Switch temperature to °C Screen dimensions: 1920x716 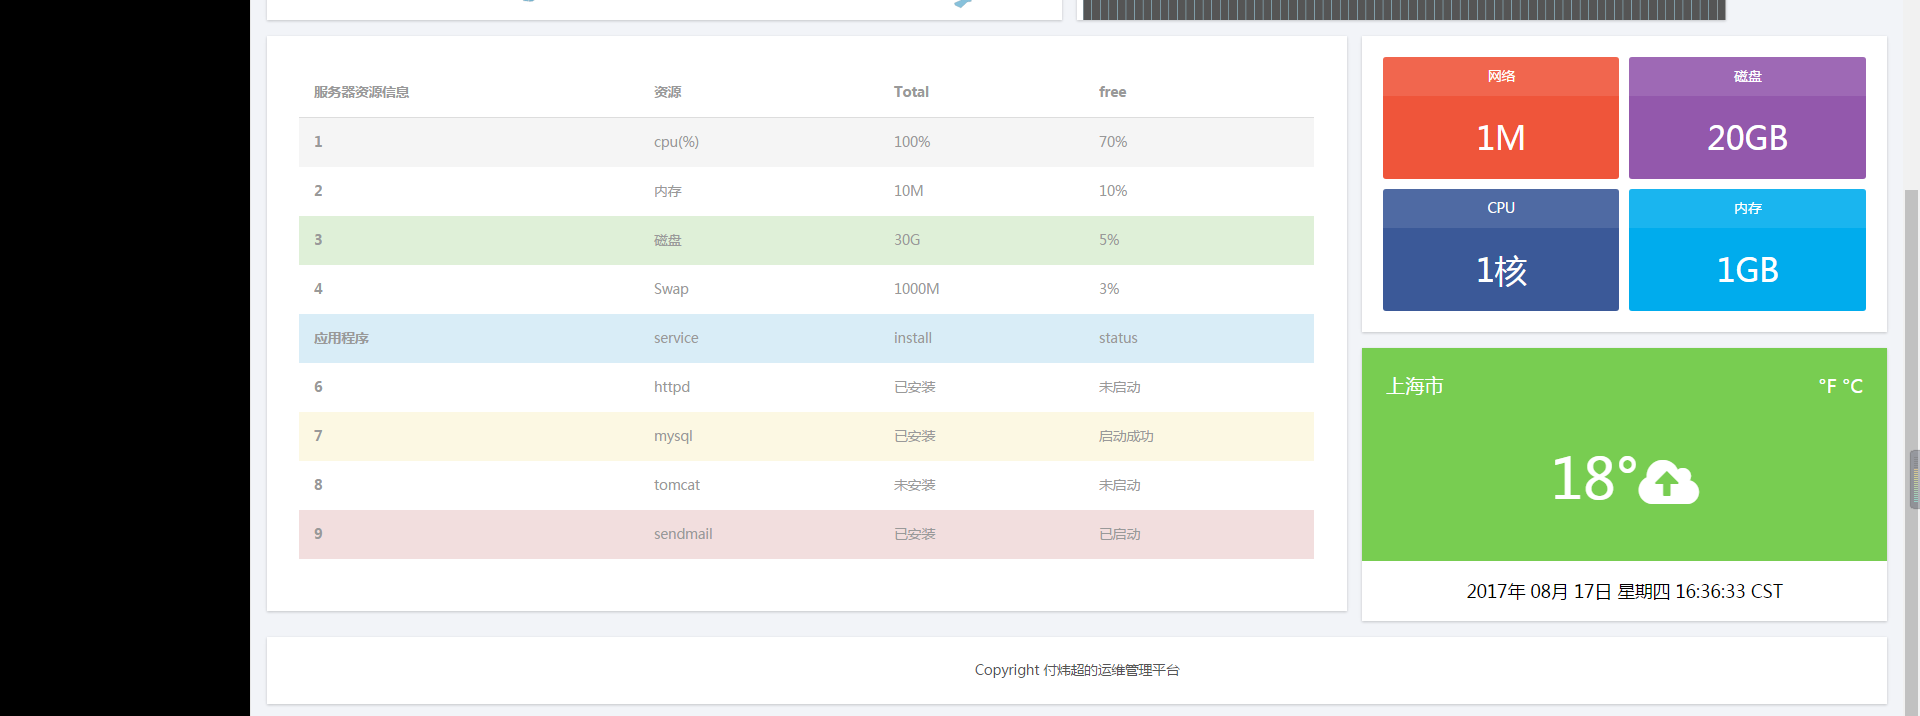pos(1852,386)
